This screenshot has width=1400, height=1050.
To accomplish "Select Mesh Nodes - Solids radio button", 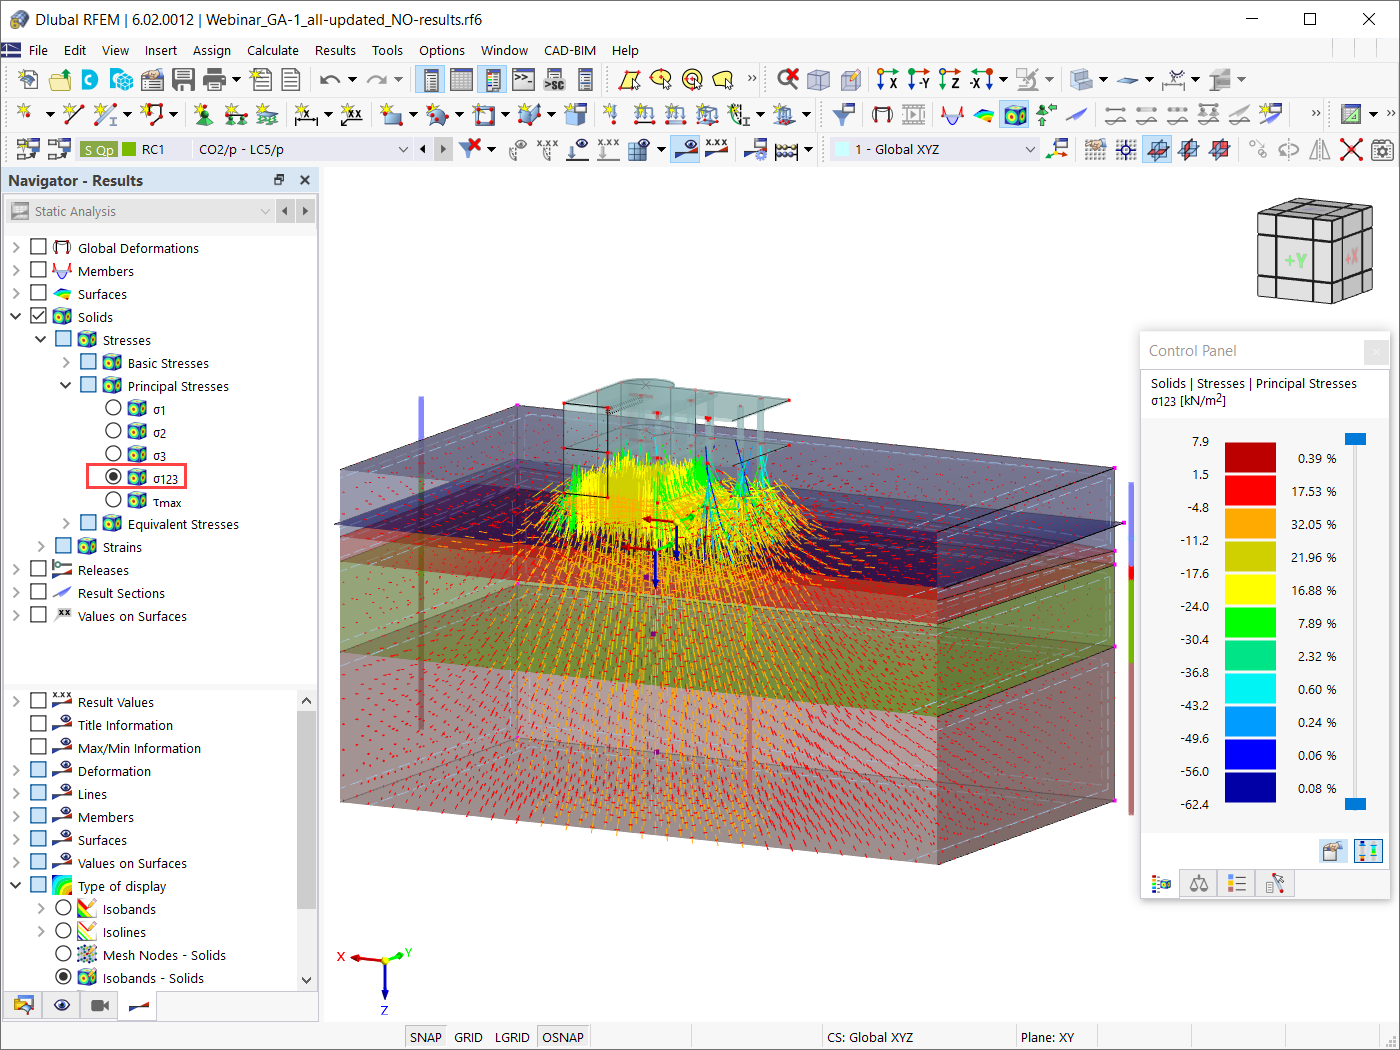I will [63, 954].
